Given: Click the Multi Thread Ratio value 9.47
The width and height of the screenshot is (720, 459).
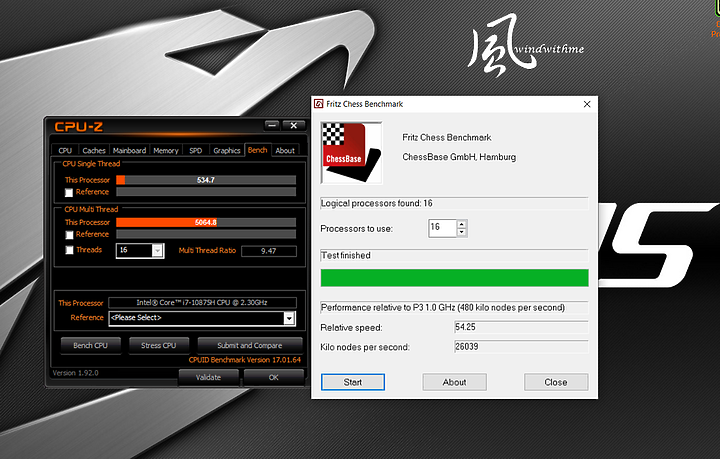Looking at the screenshot, I should tap(269, 251).
